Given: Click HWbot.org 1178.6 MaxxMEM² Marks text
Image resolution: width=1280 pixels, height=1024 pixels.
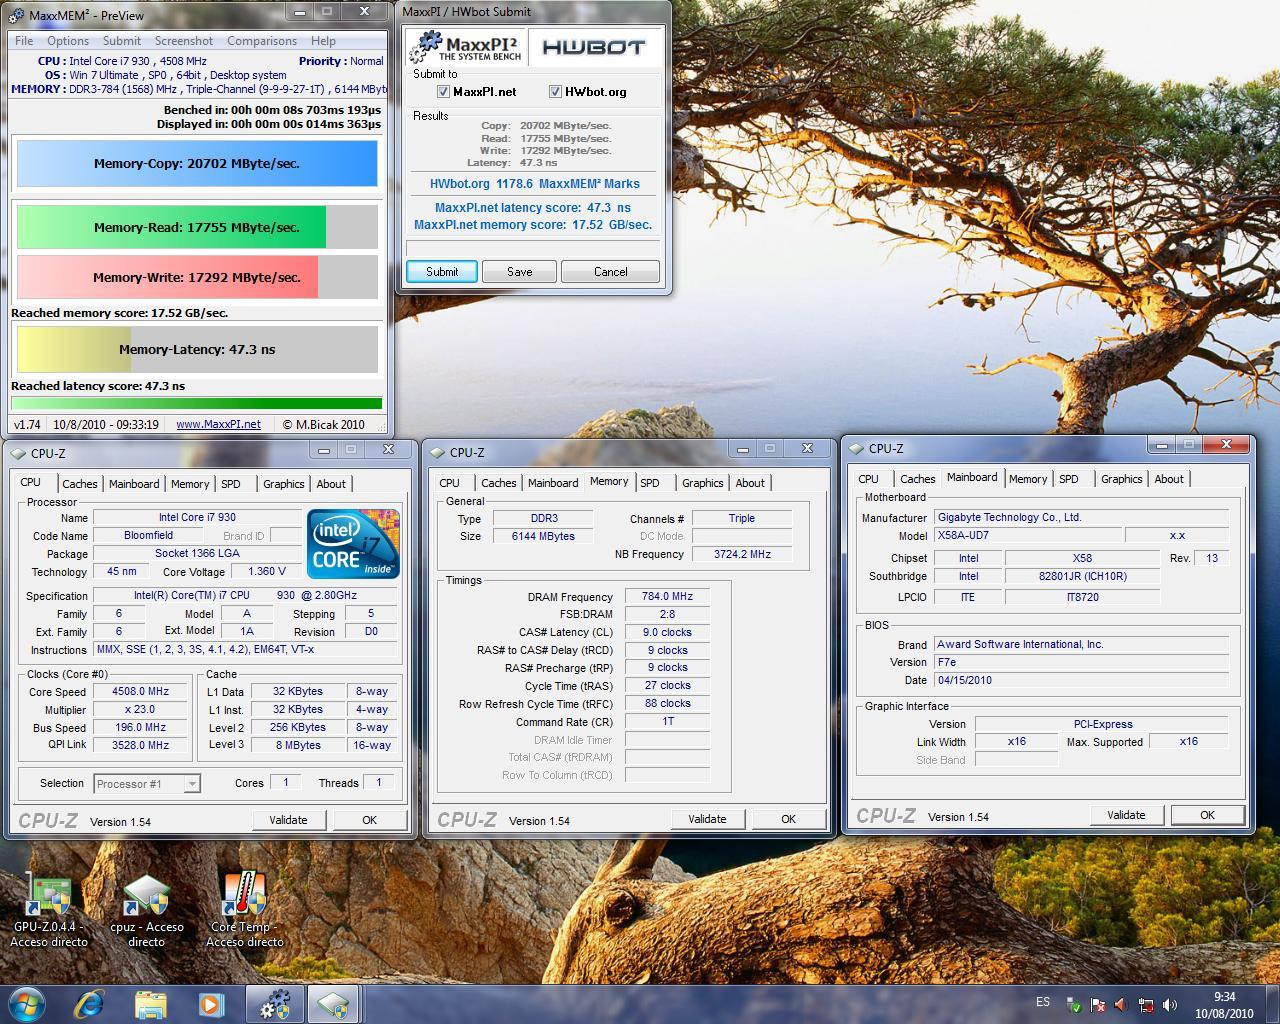Looking at the screenshot, I should point(534,184).
